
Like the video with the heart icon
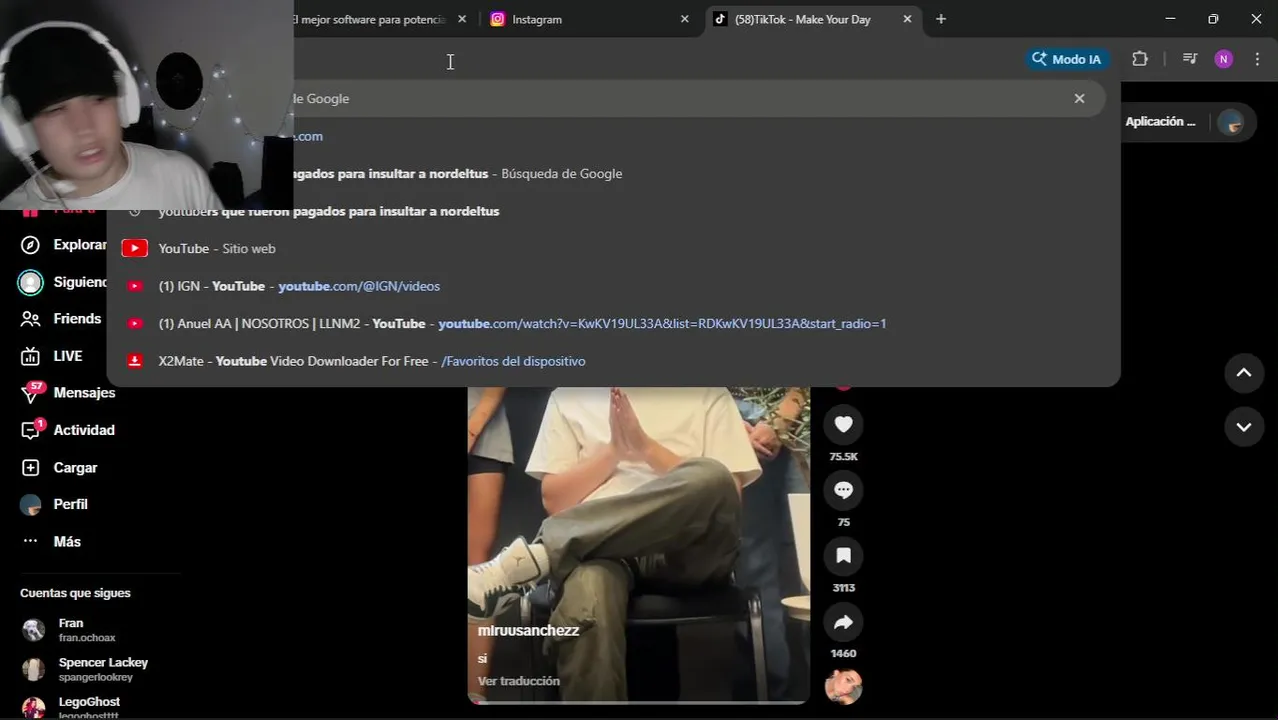tap(843, 425)
